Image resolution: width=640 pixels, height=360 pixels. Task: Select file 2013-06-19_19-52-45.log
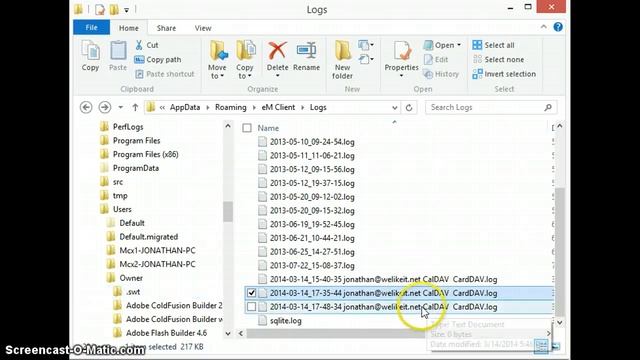point(312,224)
